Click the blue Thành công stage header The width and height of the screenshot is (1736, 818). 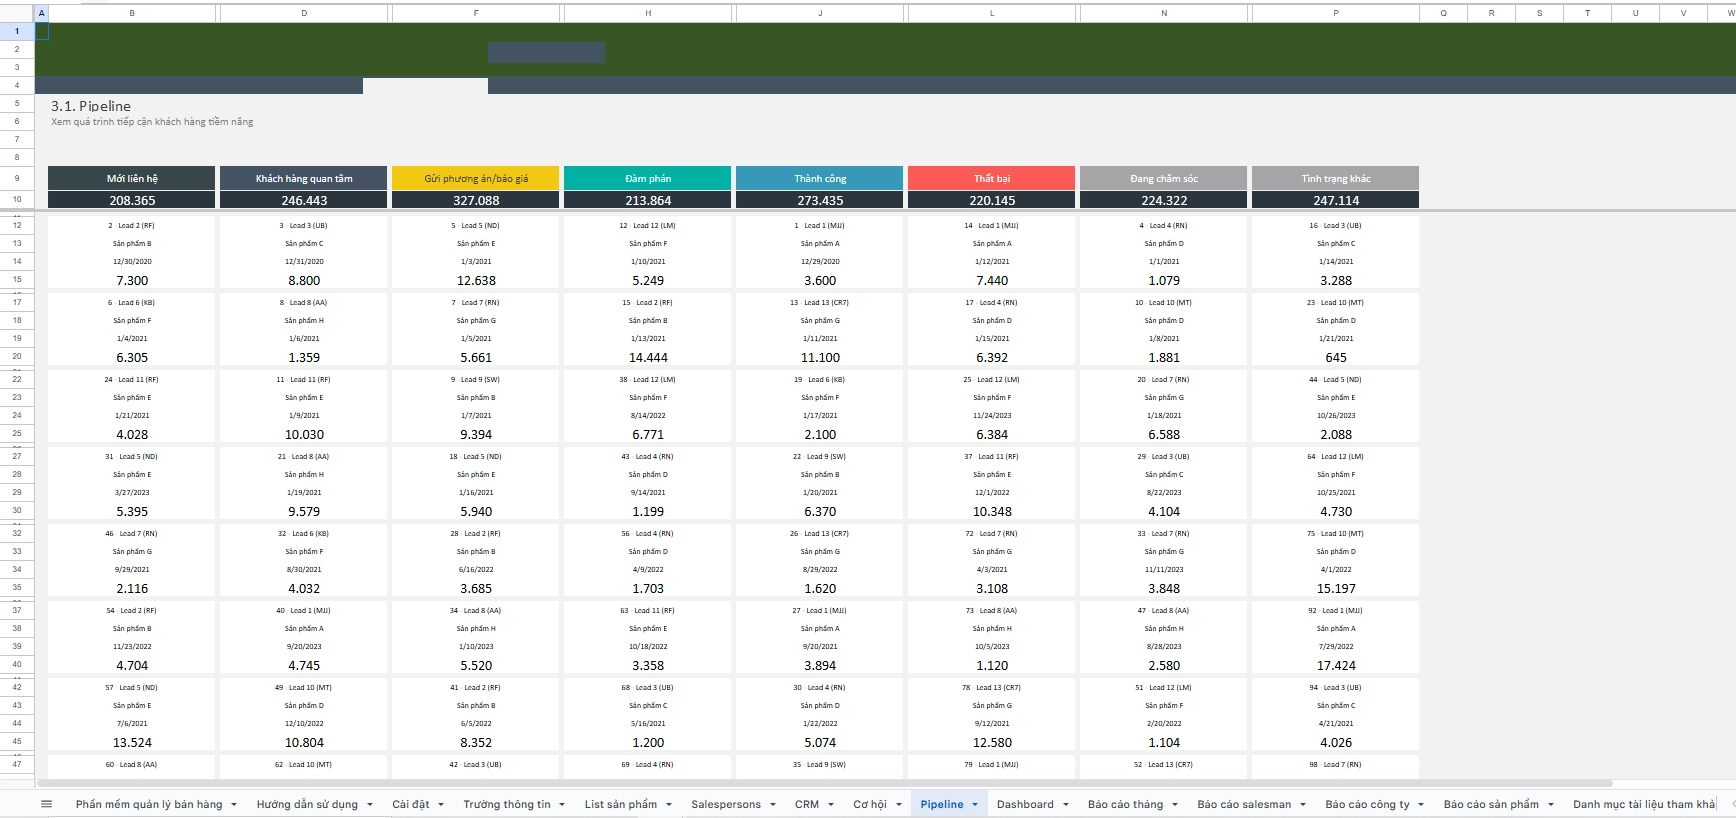click(x=820, y=178)
